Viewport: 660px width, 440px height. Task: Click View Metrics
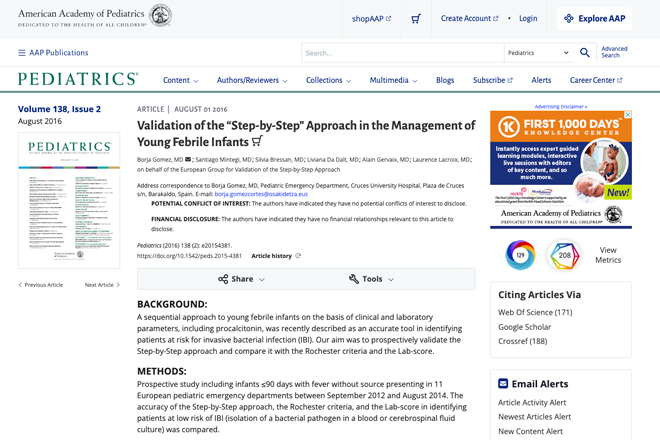click(x=608, y=255)
